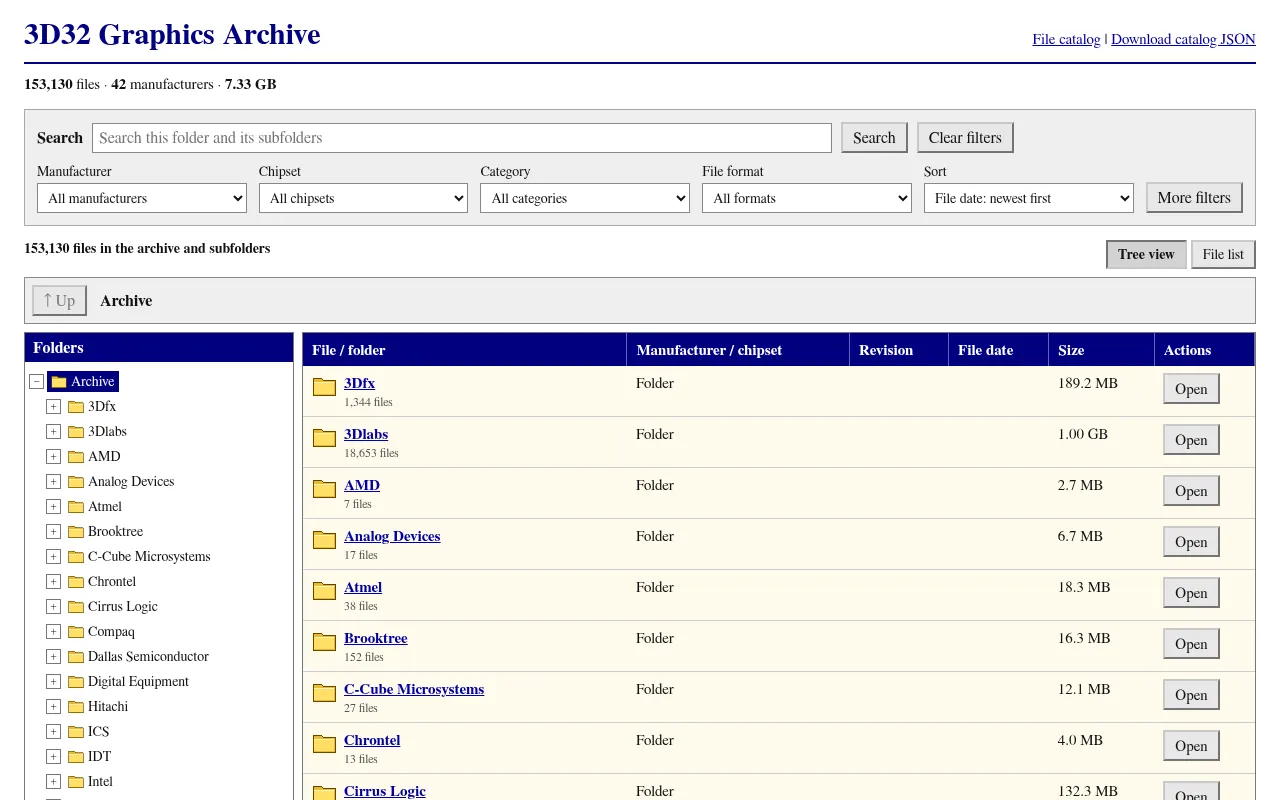Click the folder icon in the 3Dlabs table row

click(324, 438)
